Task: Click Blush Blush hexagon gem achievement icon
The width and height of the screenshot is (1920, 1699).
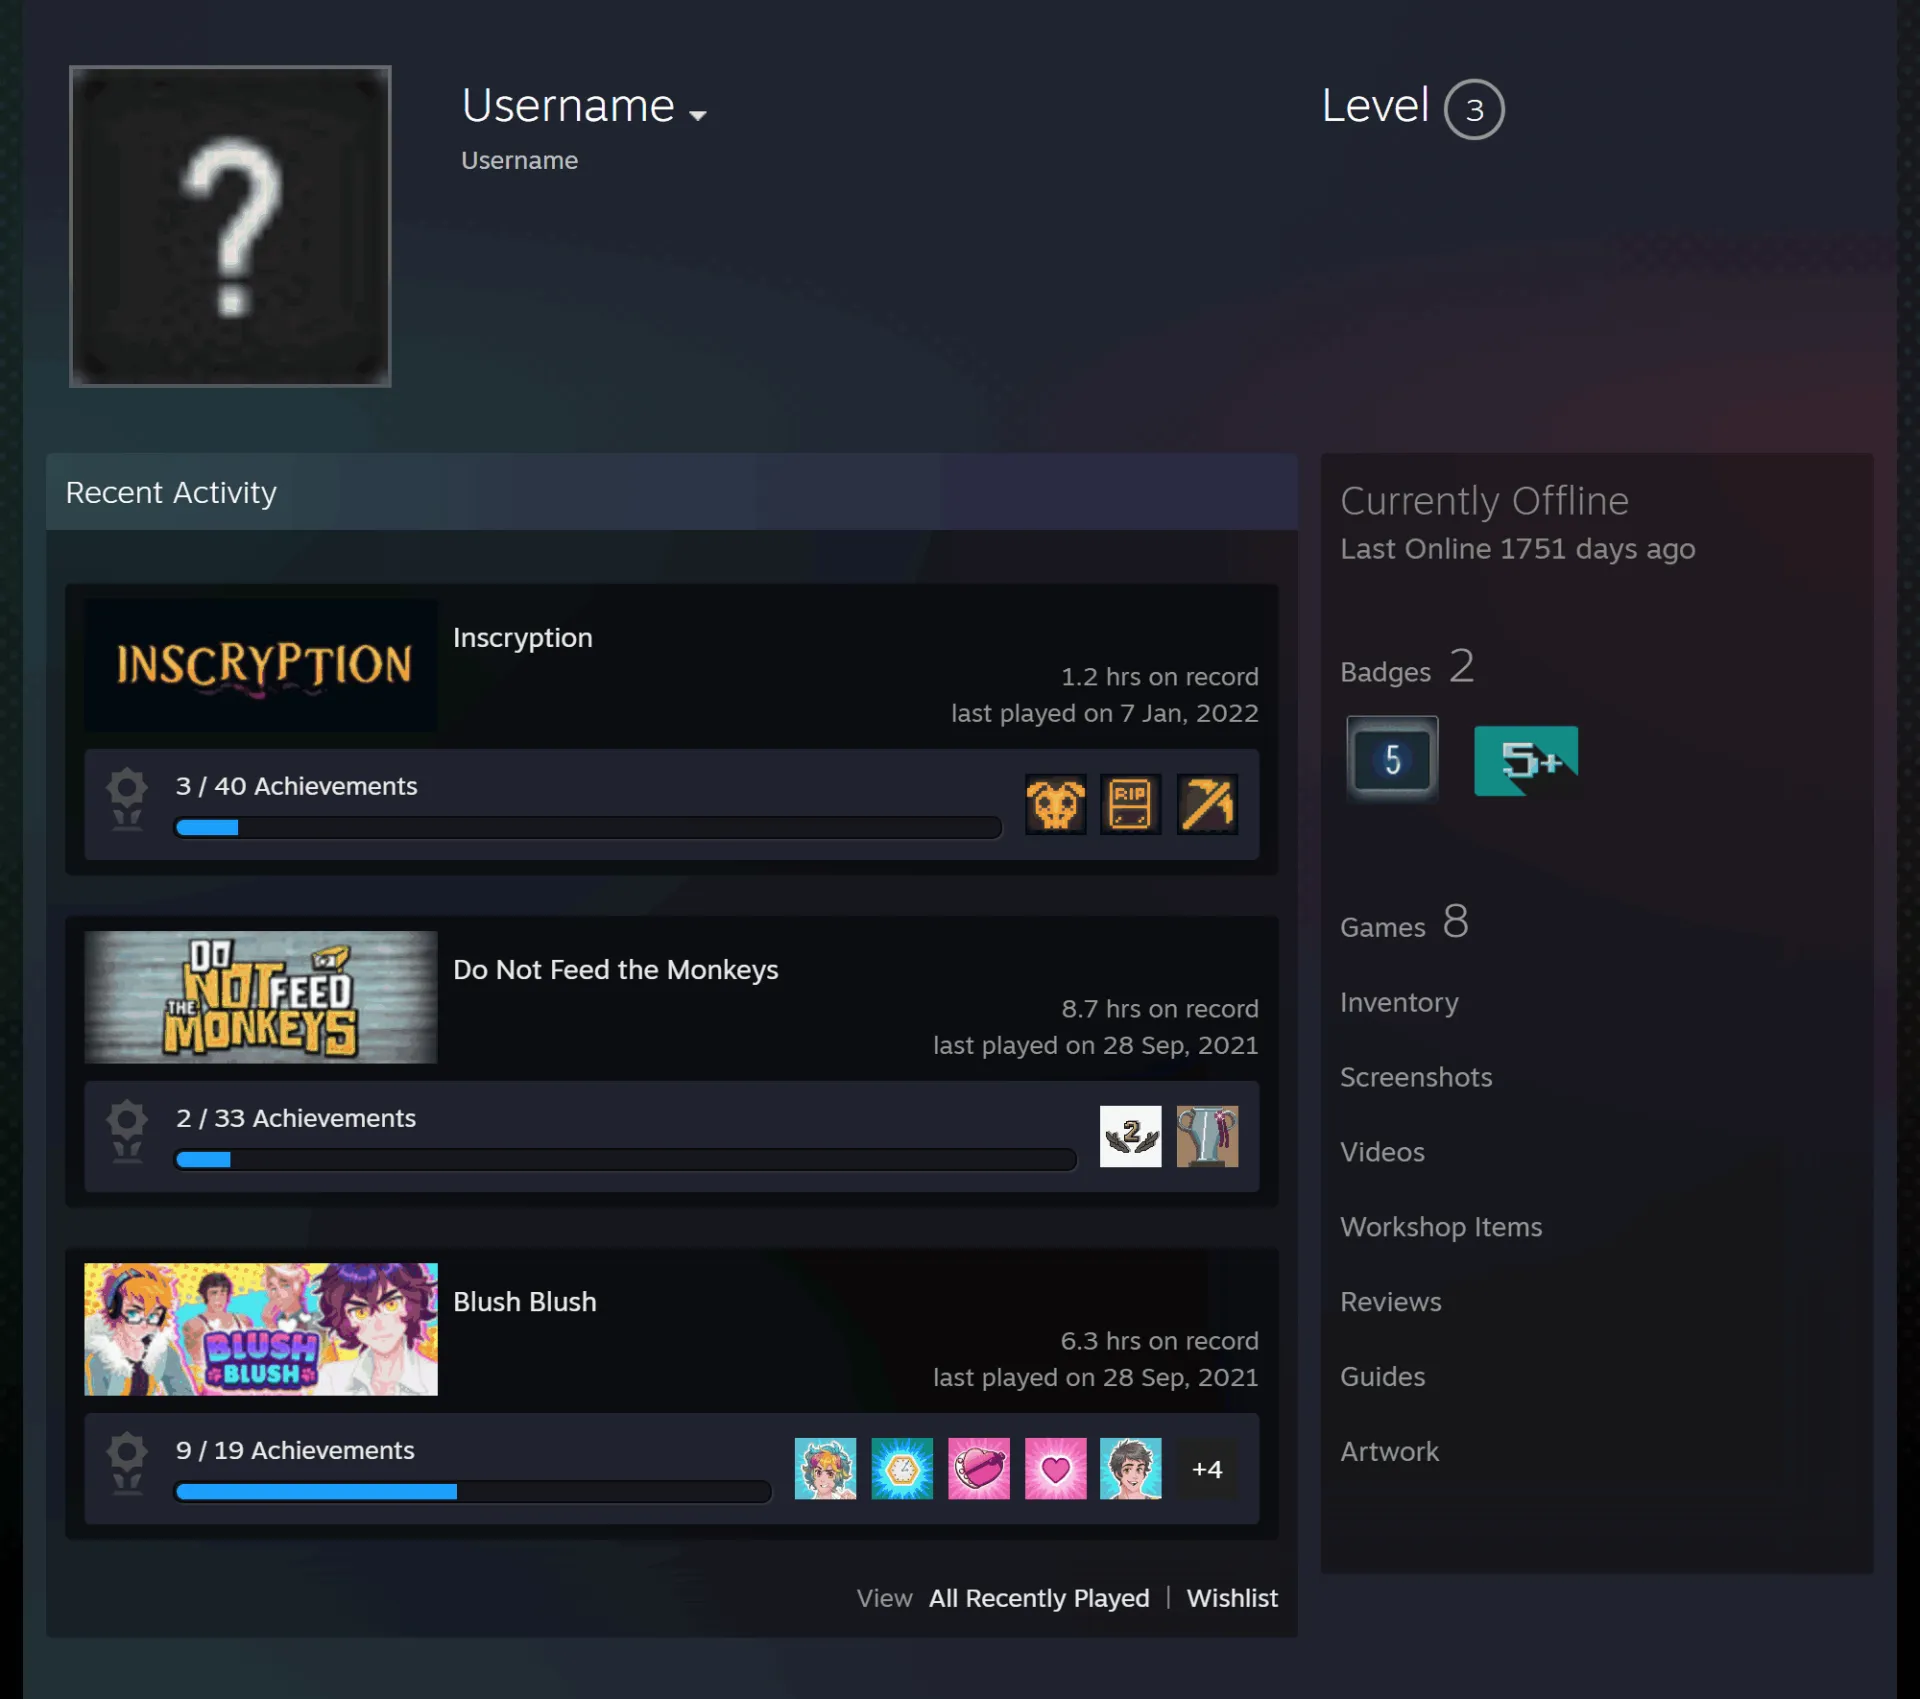Action: click(902, 1468)
